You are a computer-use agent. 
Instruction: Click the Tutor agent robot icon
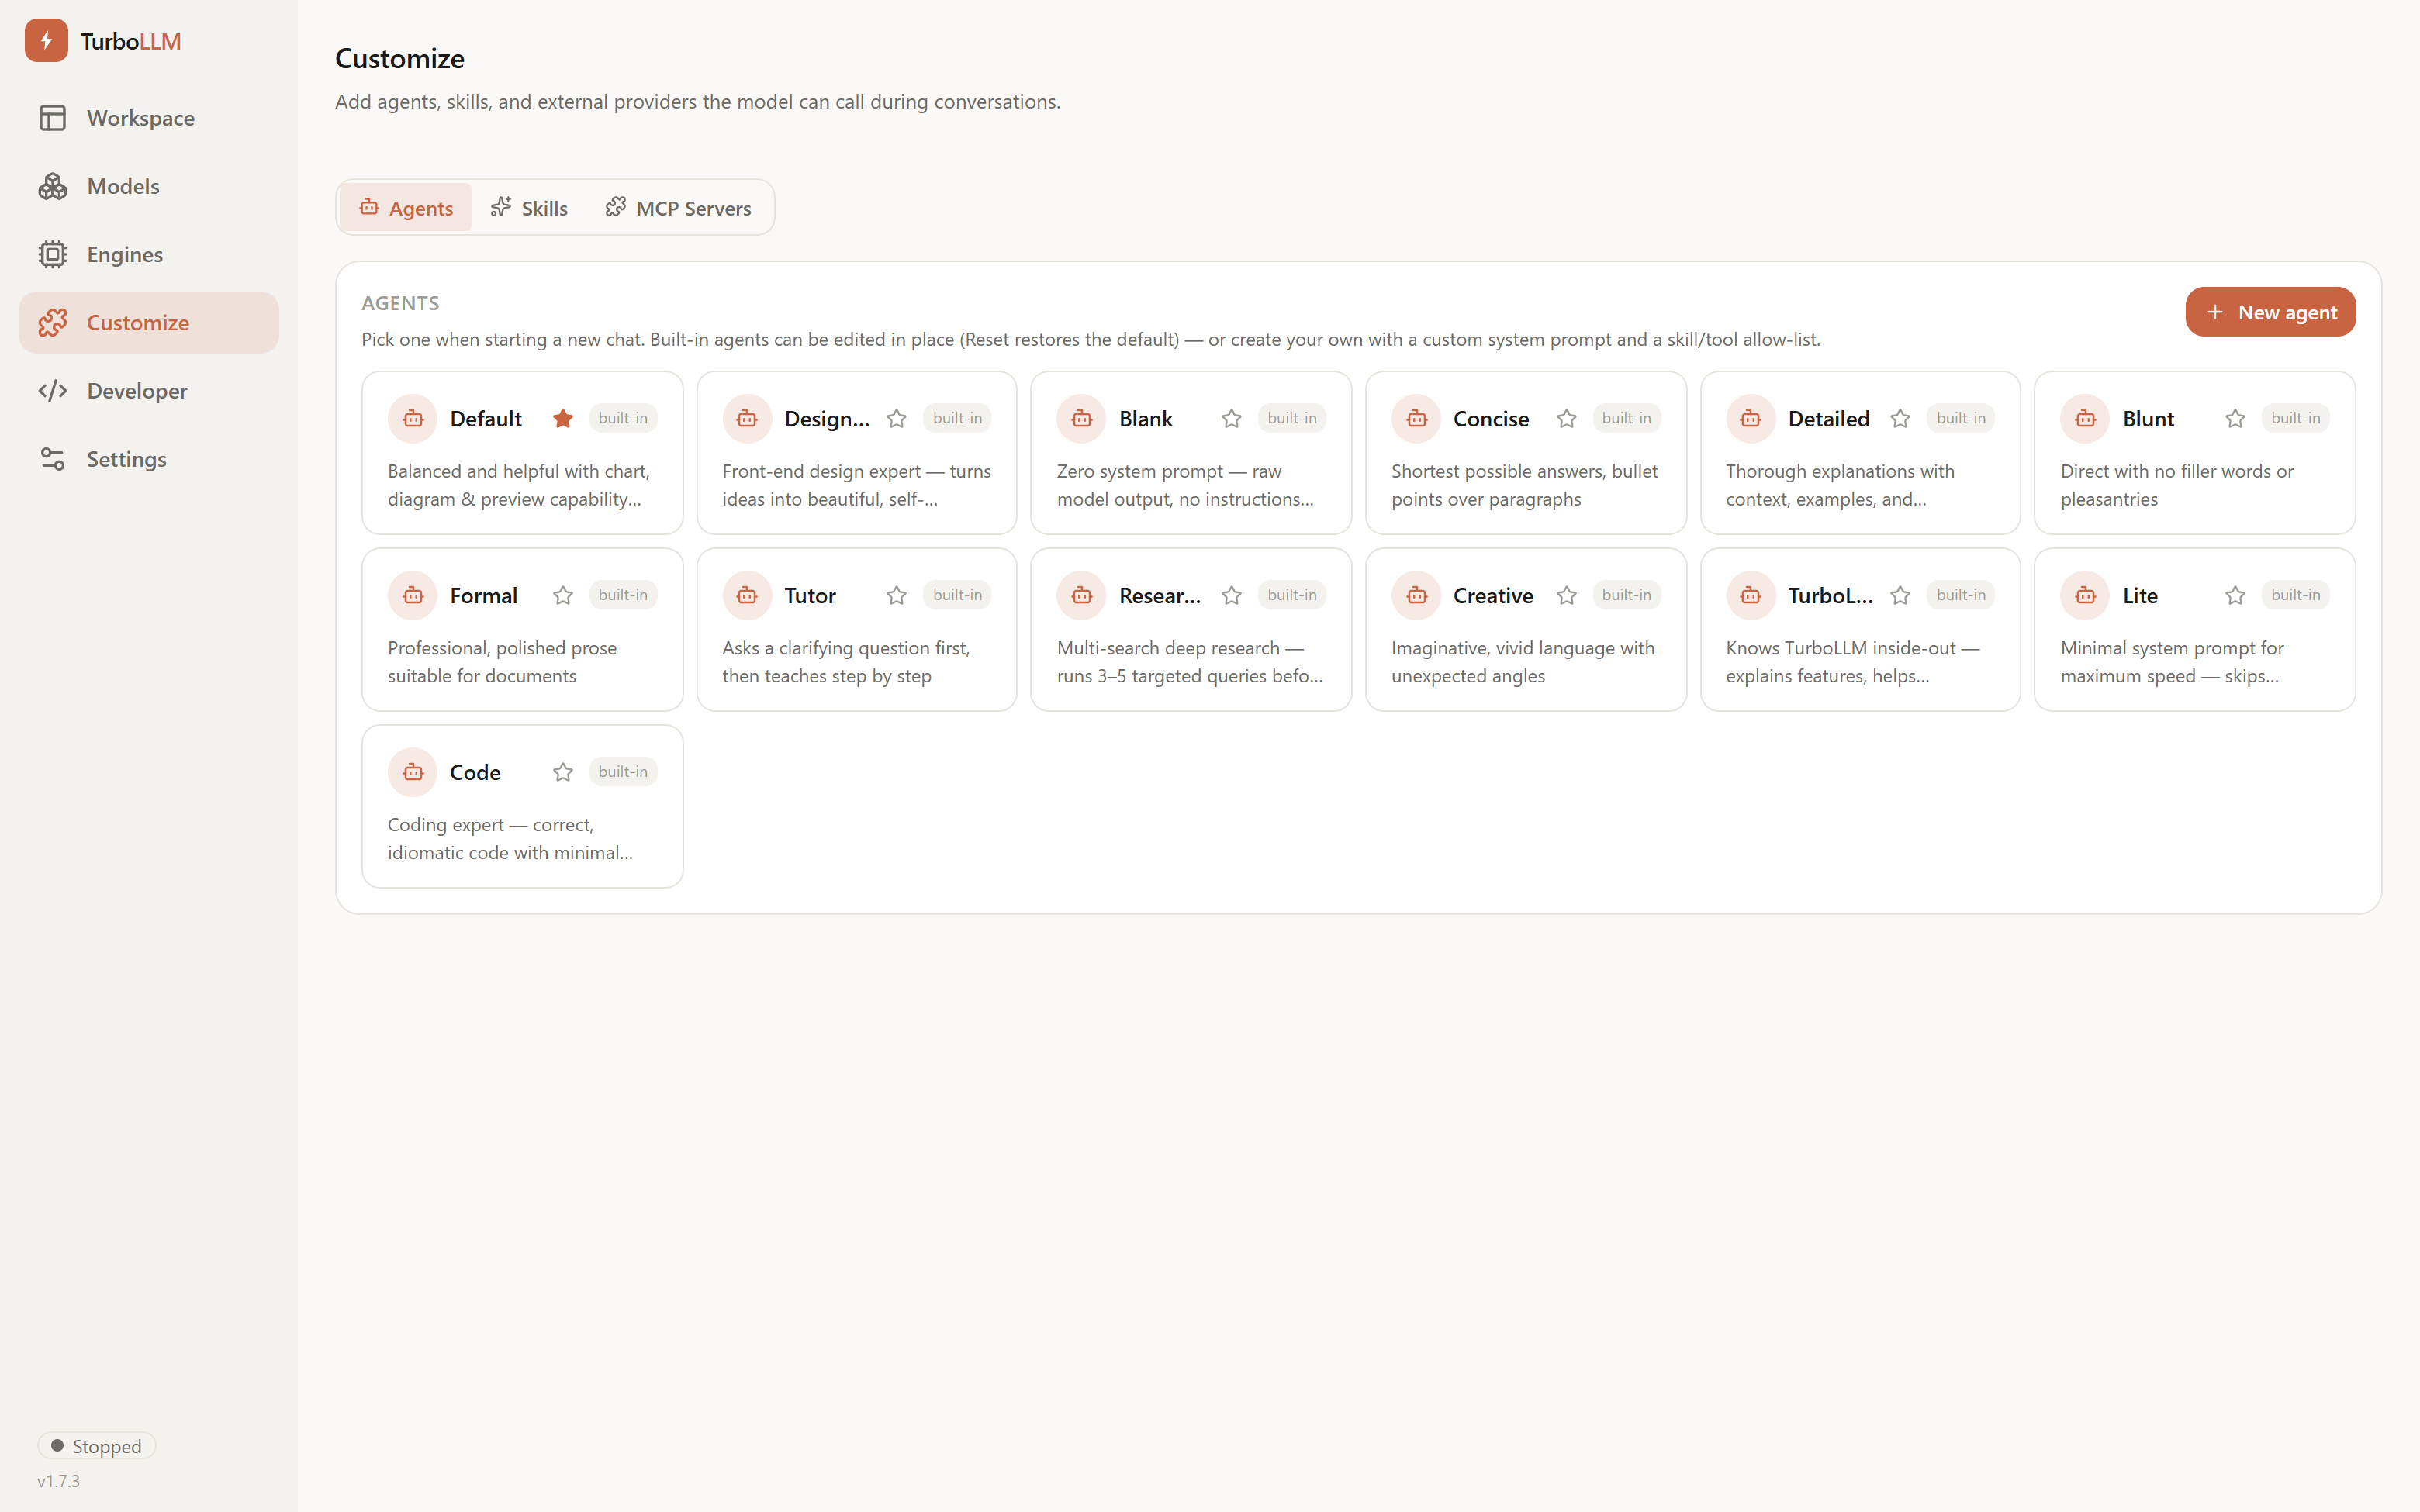click(x=747, y=596)
